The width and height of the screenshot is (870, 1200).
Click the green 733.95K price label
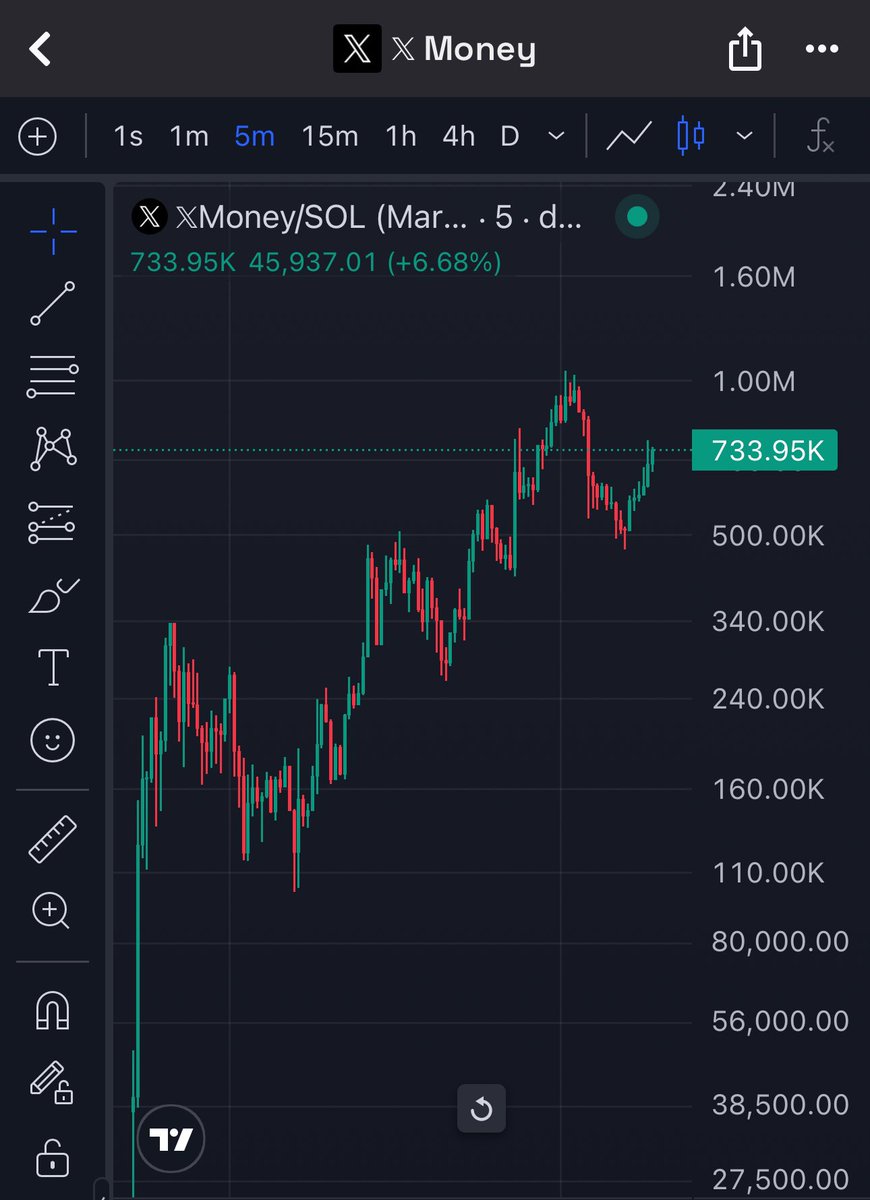764,451
